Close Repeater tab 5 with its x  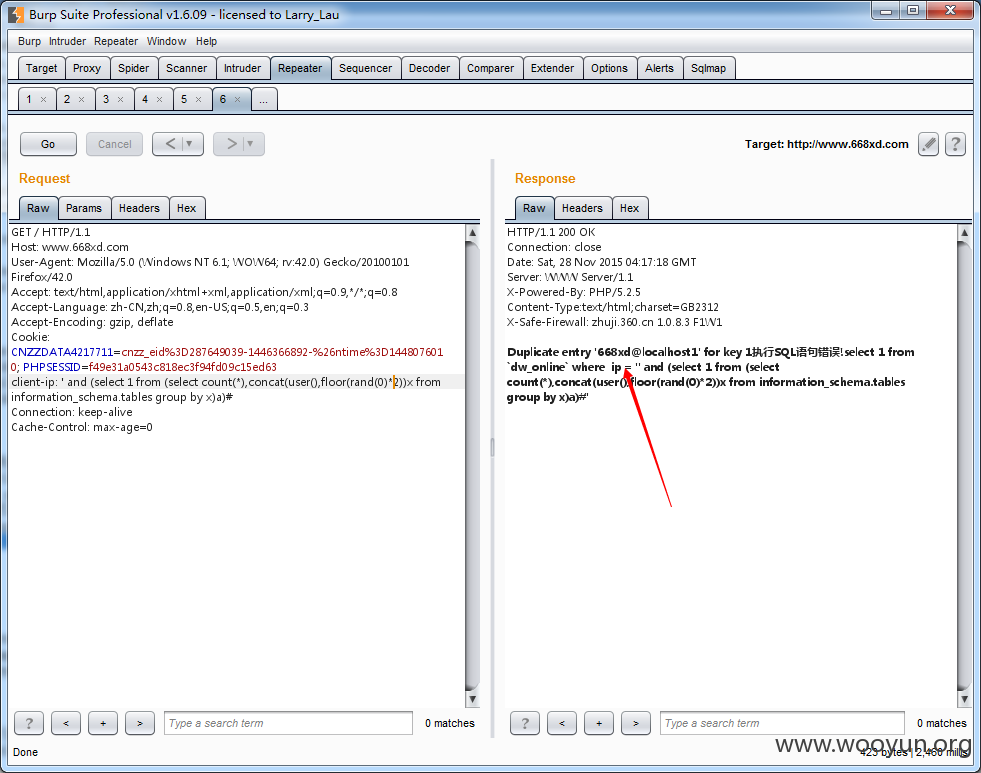pos(198,99)
